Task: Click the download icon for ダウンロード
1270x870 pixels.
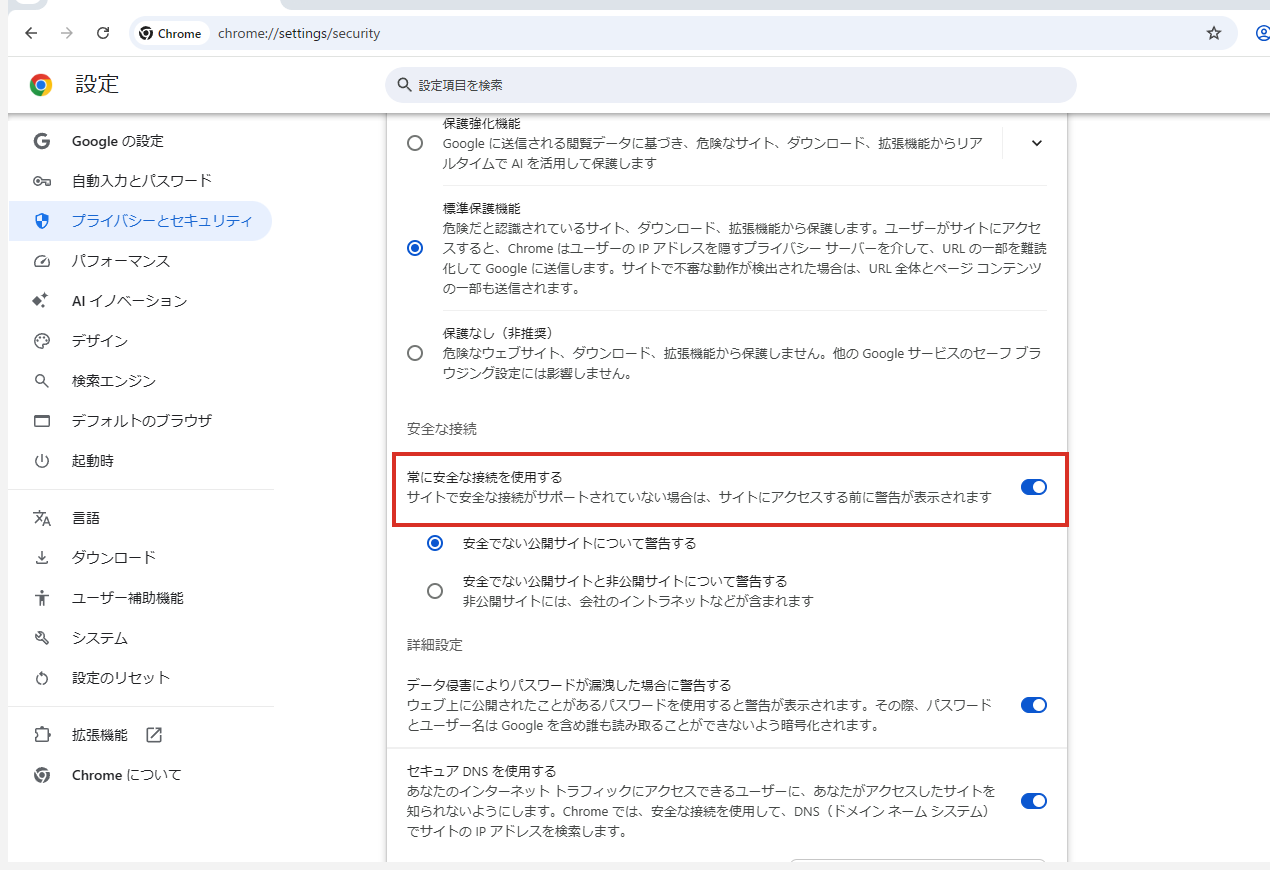Action: [x=41, y=558]
